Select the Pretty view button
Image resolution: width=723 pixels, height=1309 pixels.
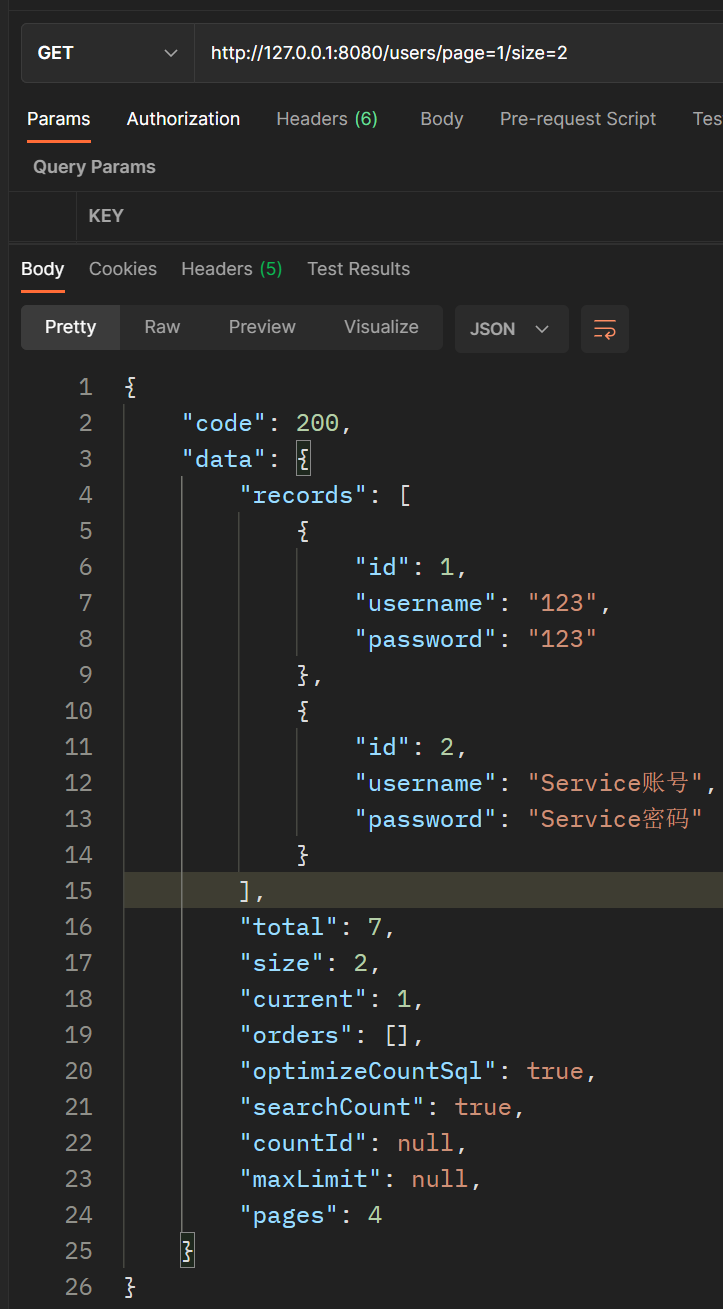point(70,327)
